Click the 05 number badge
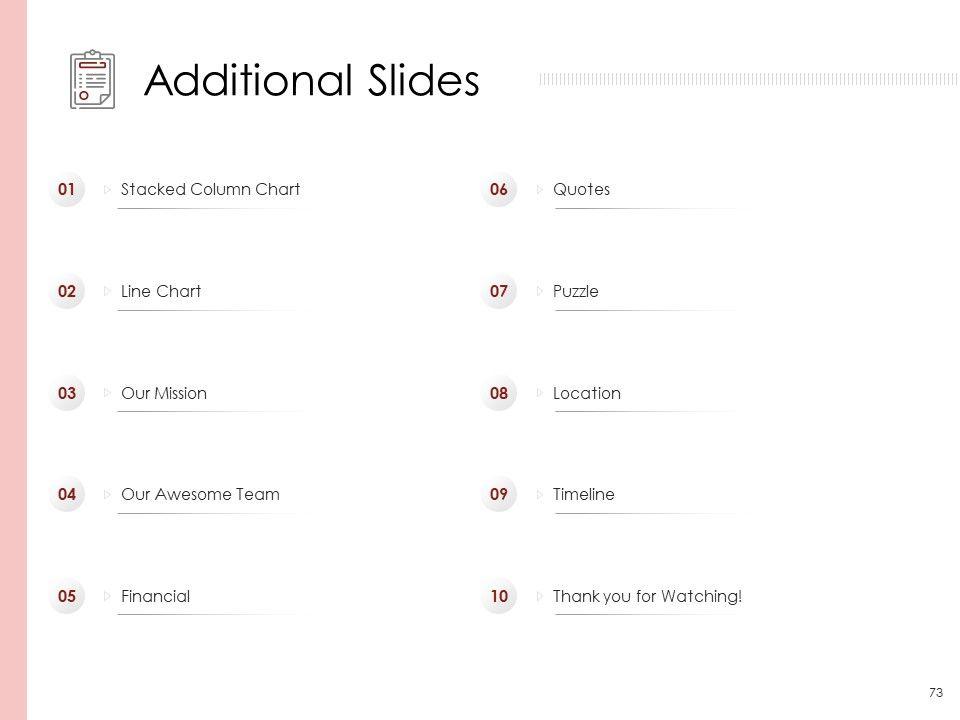This screenshot has width=960, height=720. [67, 597]
